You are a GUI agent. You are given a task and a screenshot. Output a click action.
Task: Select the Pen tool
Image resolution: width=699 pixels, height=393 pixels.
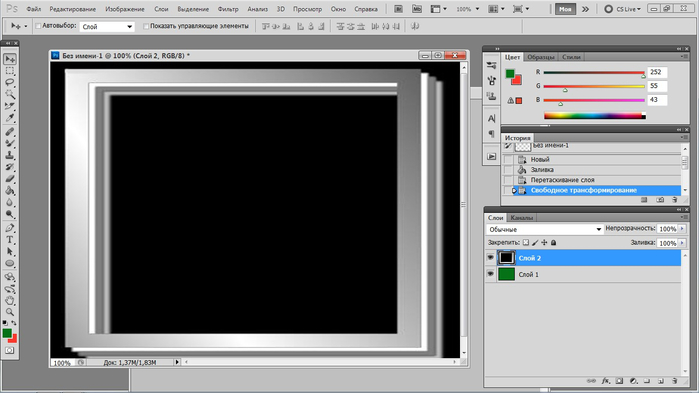[10, 228]
